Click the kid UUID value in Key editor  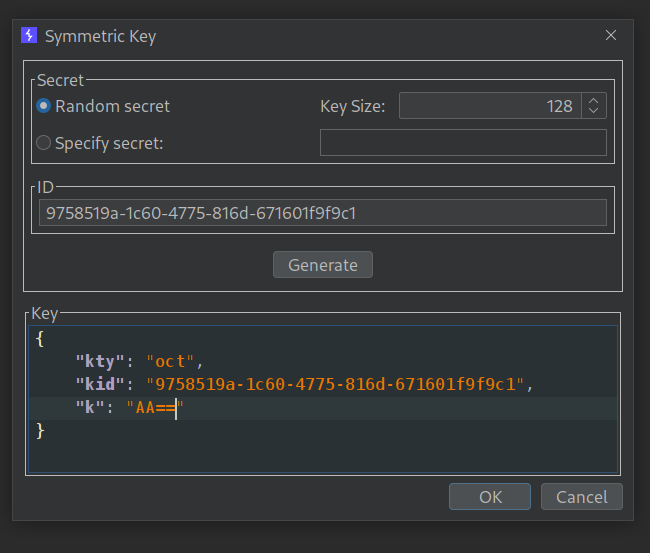(x=336, y=384)
